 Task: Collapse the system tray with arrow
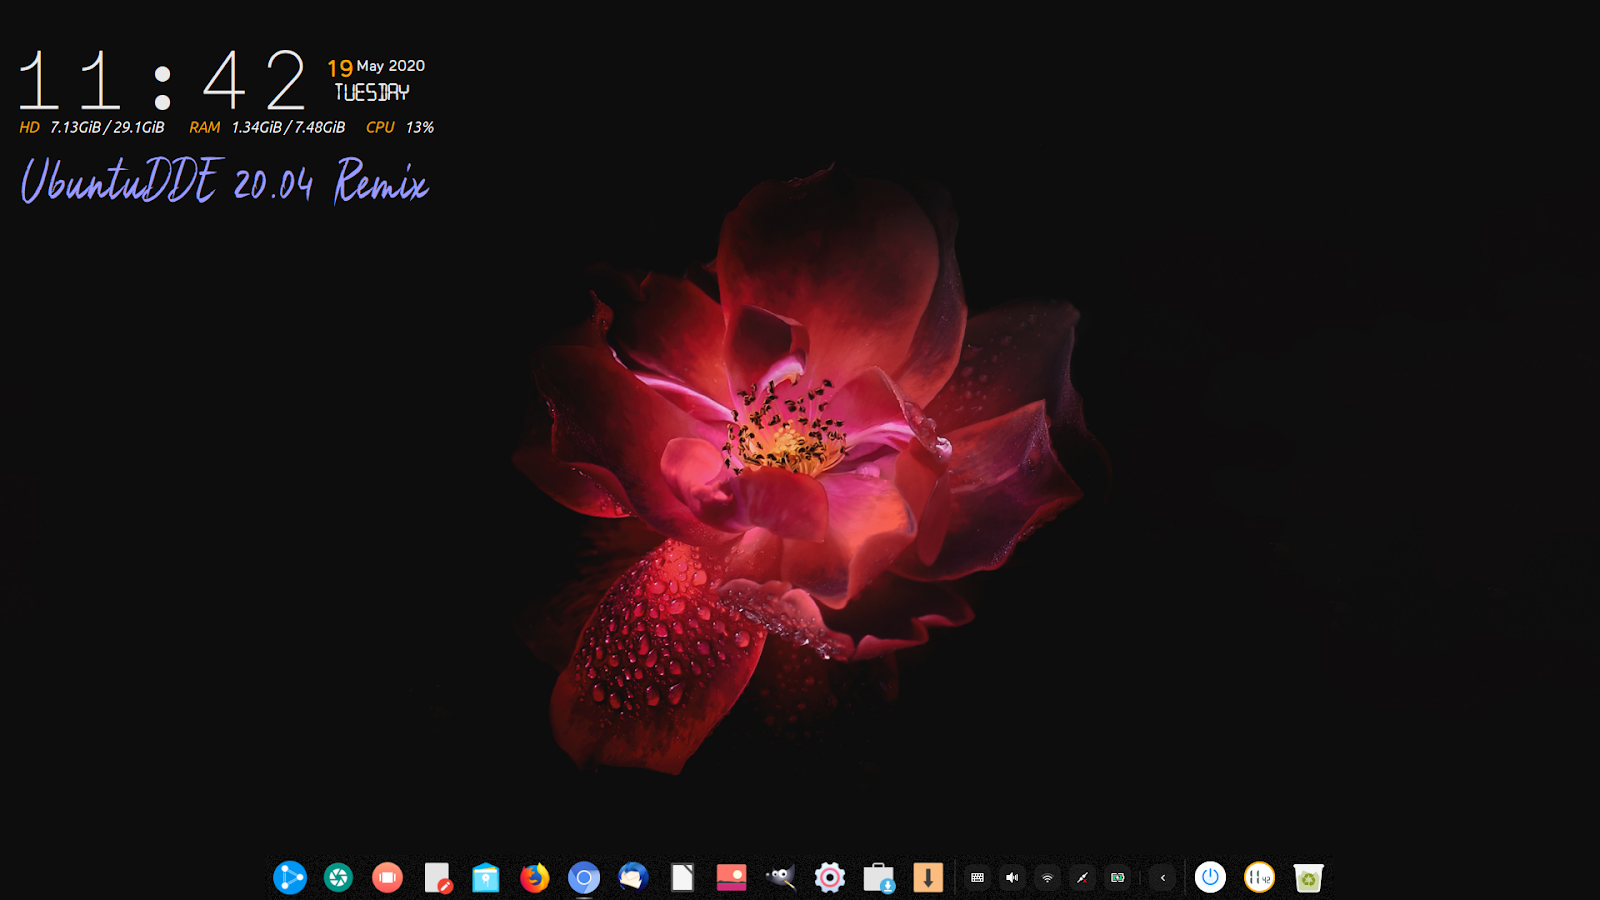point(1162,878)
